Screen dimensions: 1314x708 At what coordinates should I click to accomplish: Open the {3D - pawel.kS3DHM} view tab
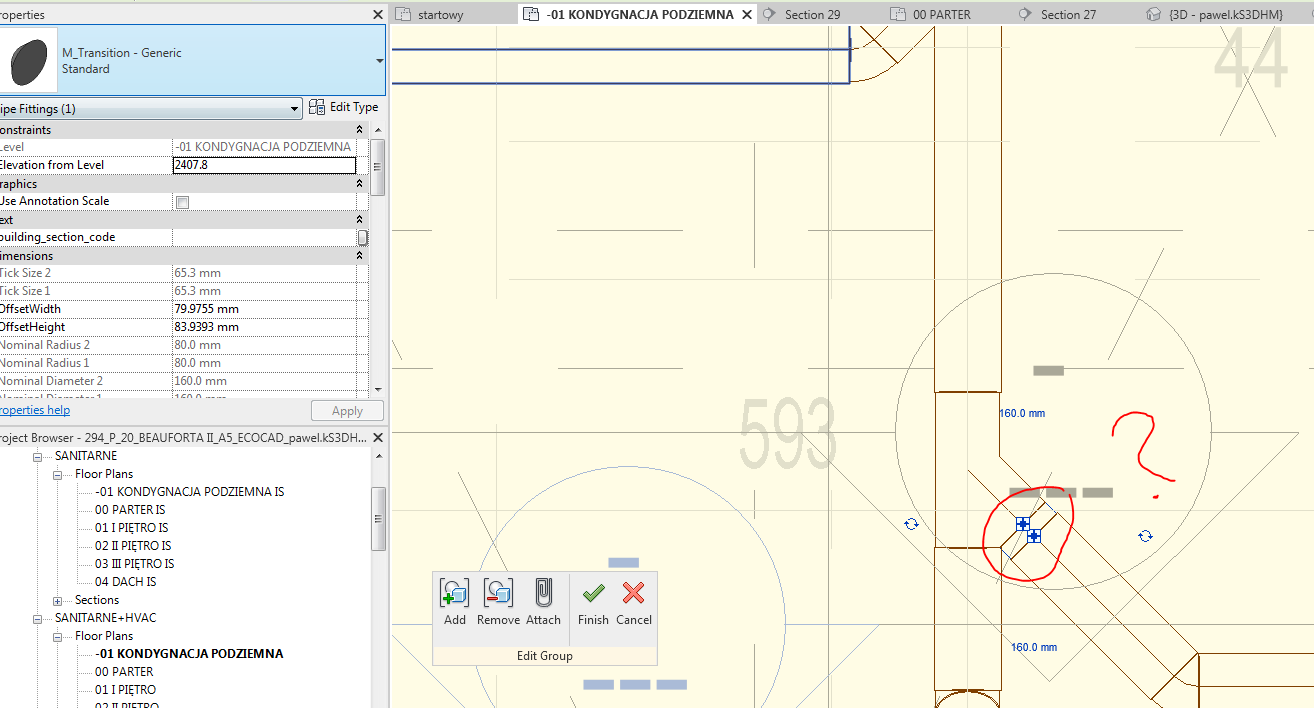tap(1226, 15)
